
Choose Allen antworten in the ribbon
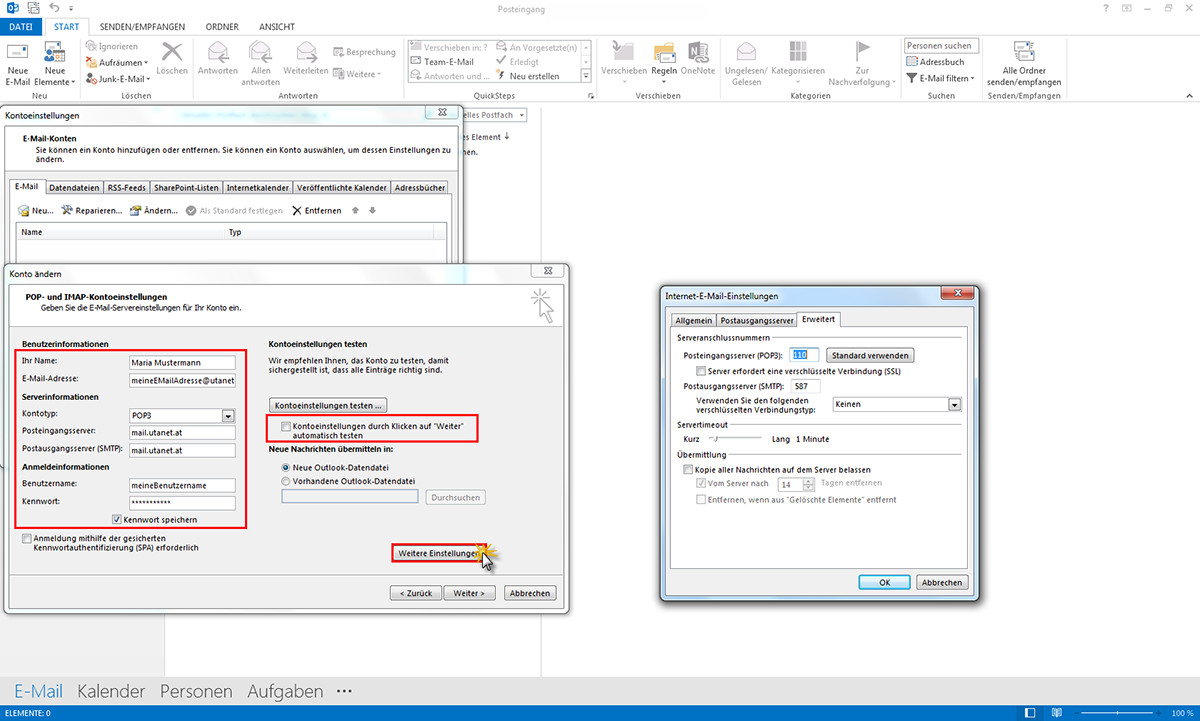pyautogui.click(x=261, y=63)
